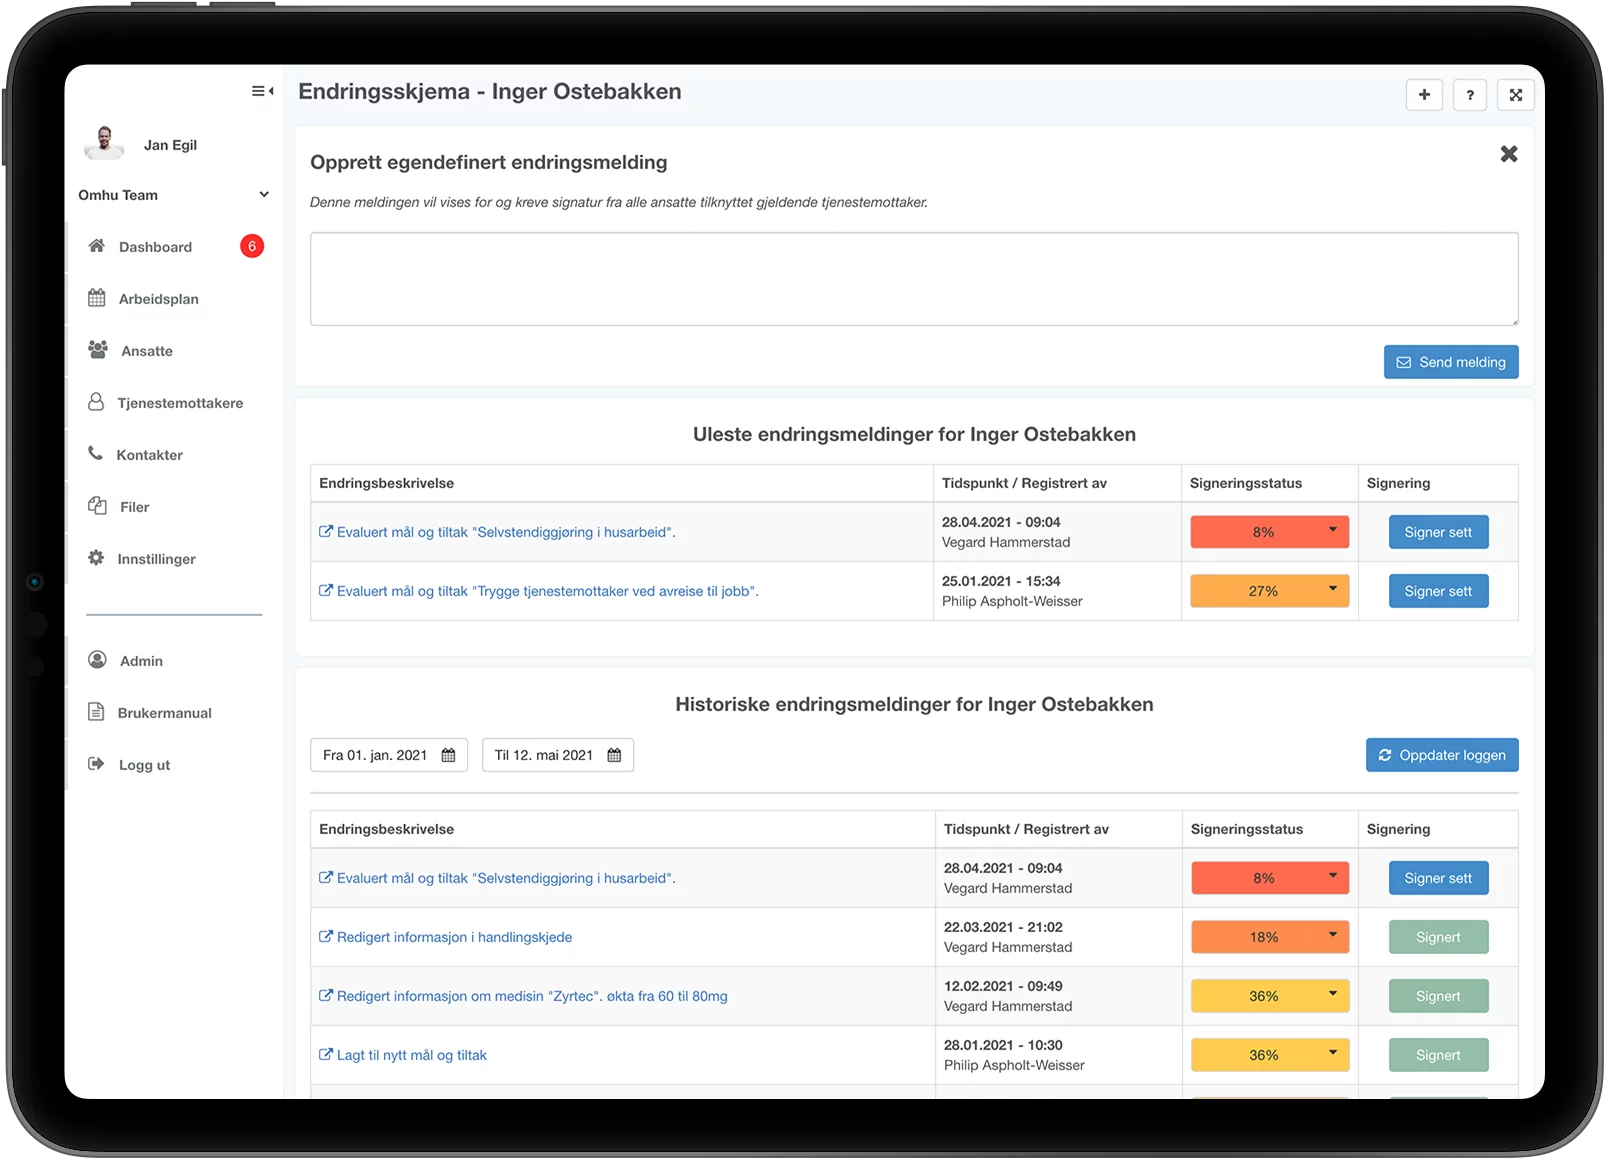Click Signer sett for the 25.01.2021 entry

coord(1437,591)
